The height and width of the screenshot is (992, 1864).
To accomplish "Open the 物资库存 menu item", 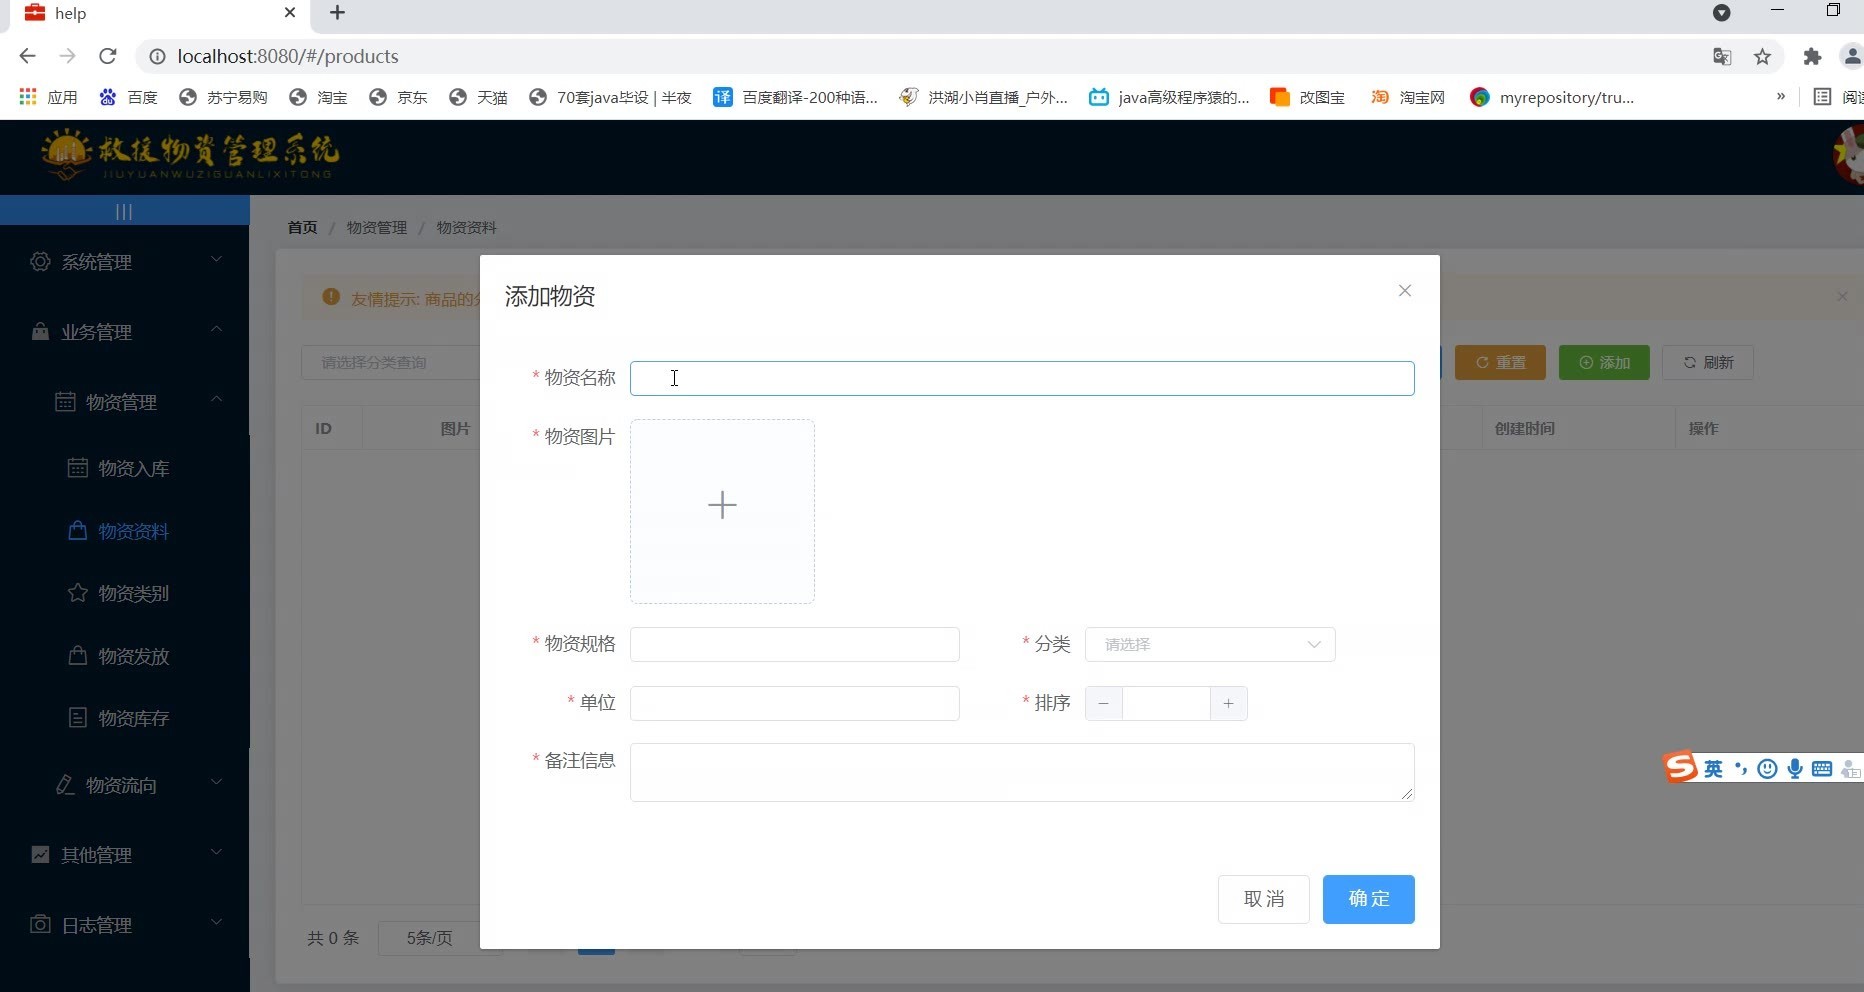I will click(x=125, y=718).
